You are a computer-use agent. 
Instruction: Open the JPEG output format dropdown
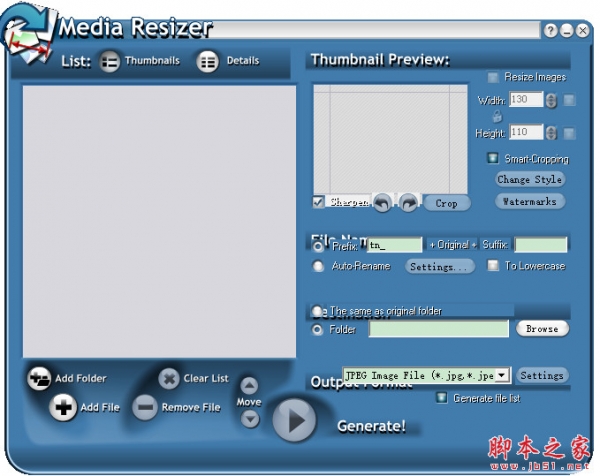point(502,375)
